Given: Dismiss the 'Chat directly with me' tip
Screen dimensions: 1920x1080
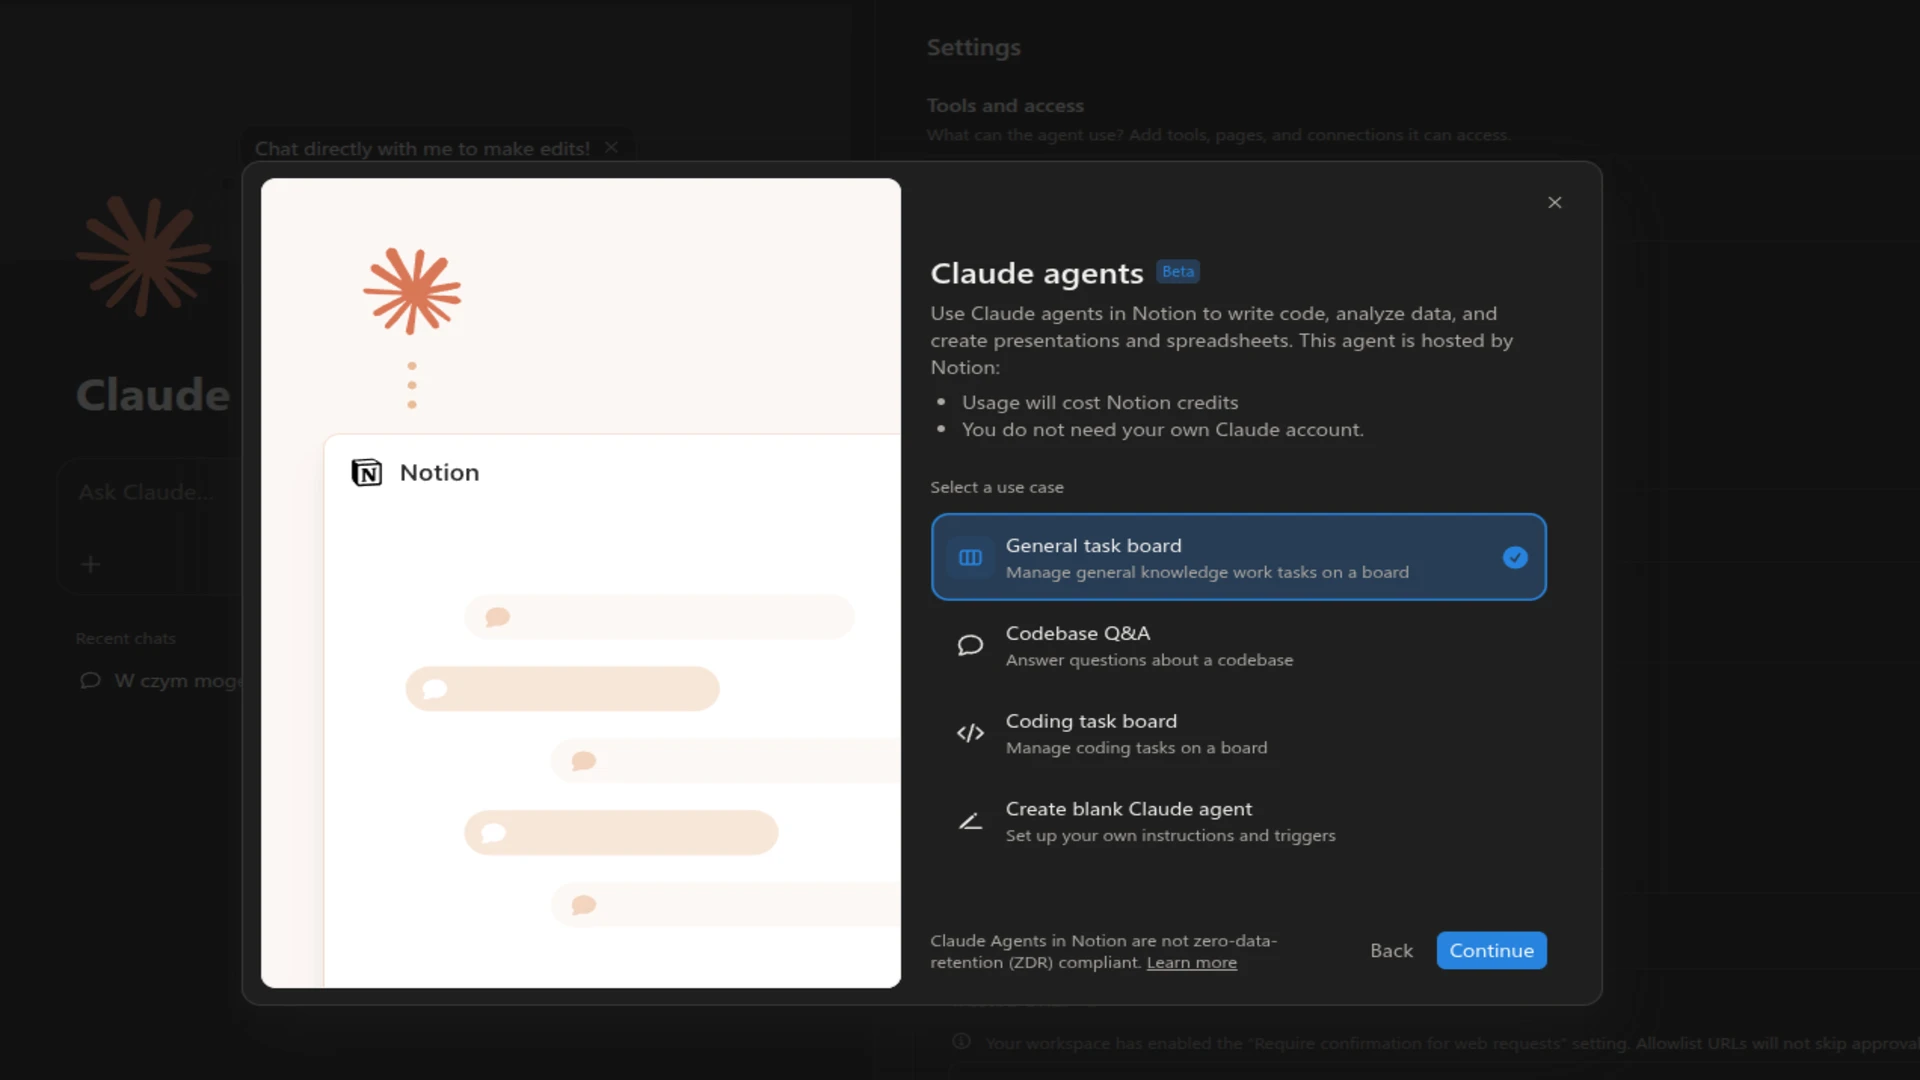Looking at the screenshot, I should click(x=611, y=147).
